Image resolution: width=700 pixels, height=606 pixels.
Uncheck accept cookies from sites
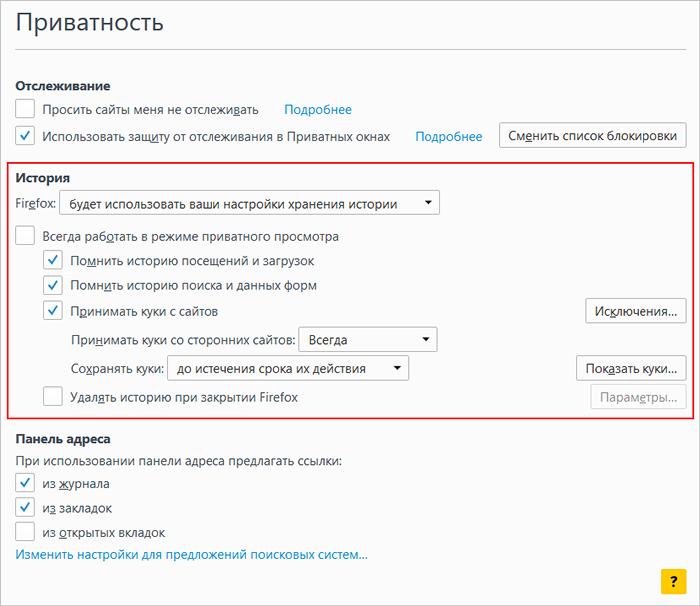53,311
